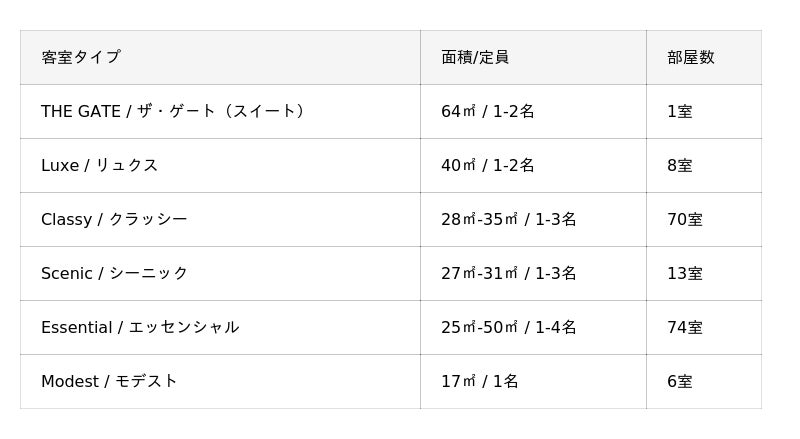The image size is (800, 439).
Task: Select the 25㎡-50㎡ / 1-4名 cell
Action: [x=509, y=327]
